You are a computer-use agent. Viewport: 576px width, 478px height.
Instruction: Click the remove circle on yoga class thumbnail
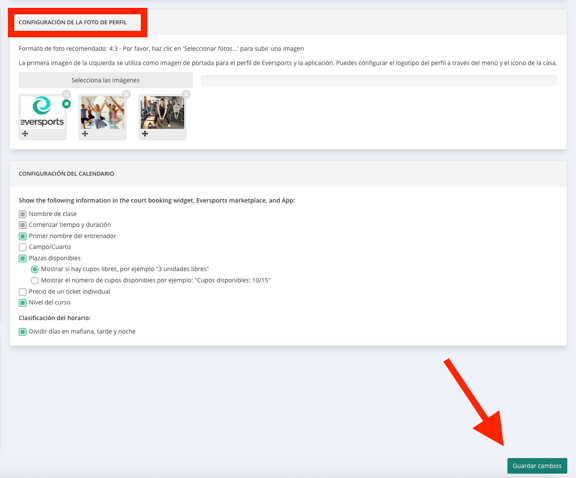coord(126,94)
